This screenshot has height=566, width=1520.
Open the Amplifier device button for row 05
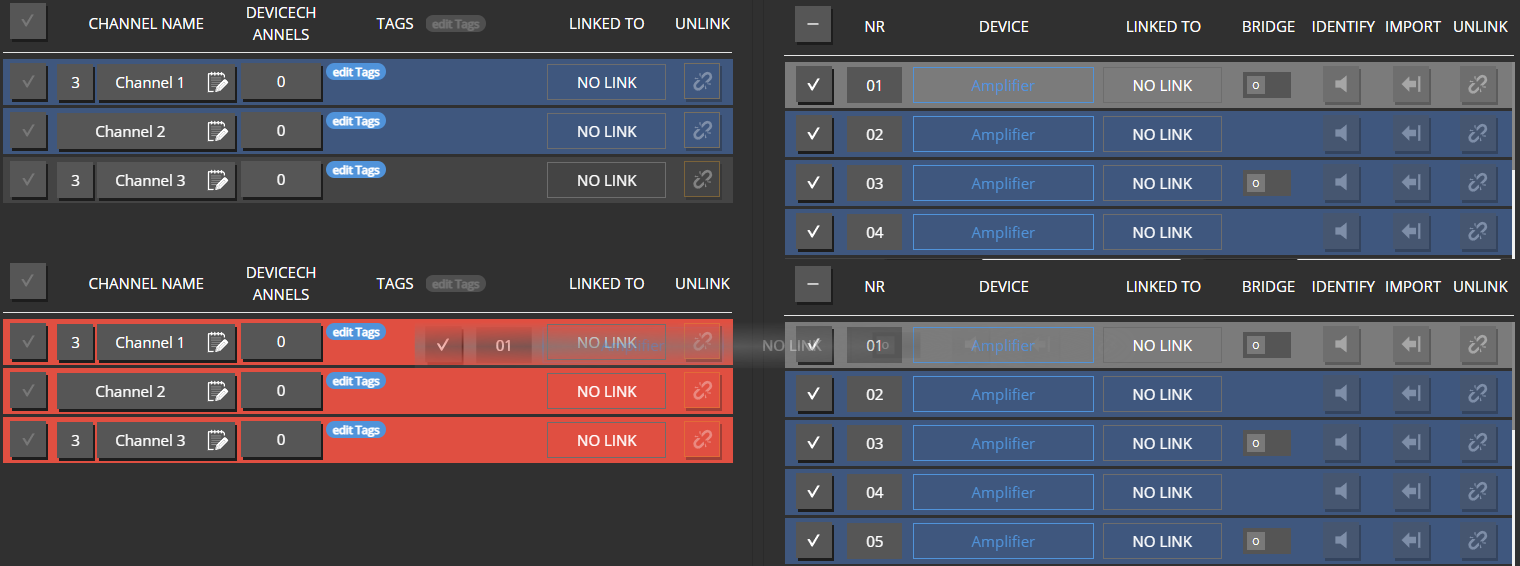pyautogui.click(x=1003, y=541)
